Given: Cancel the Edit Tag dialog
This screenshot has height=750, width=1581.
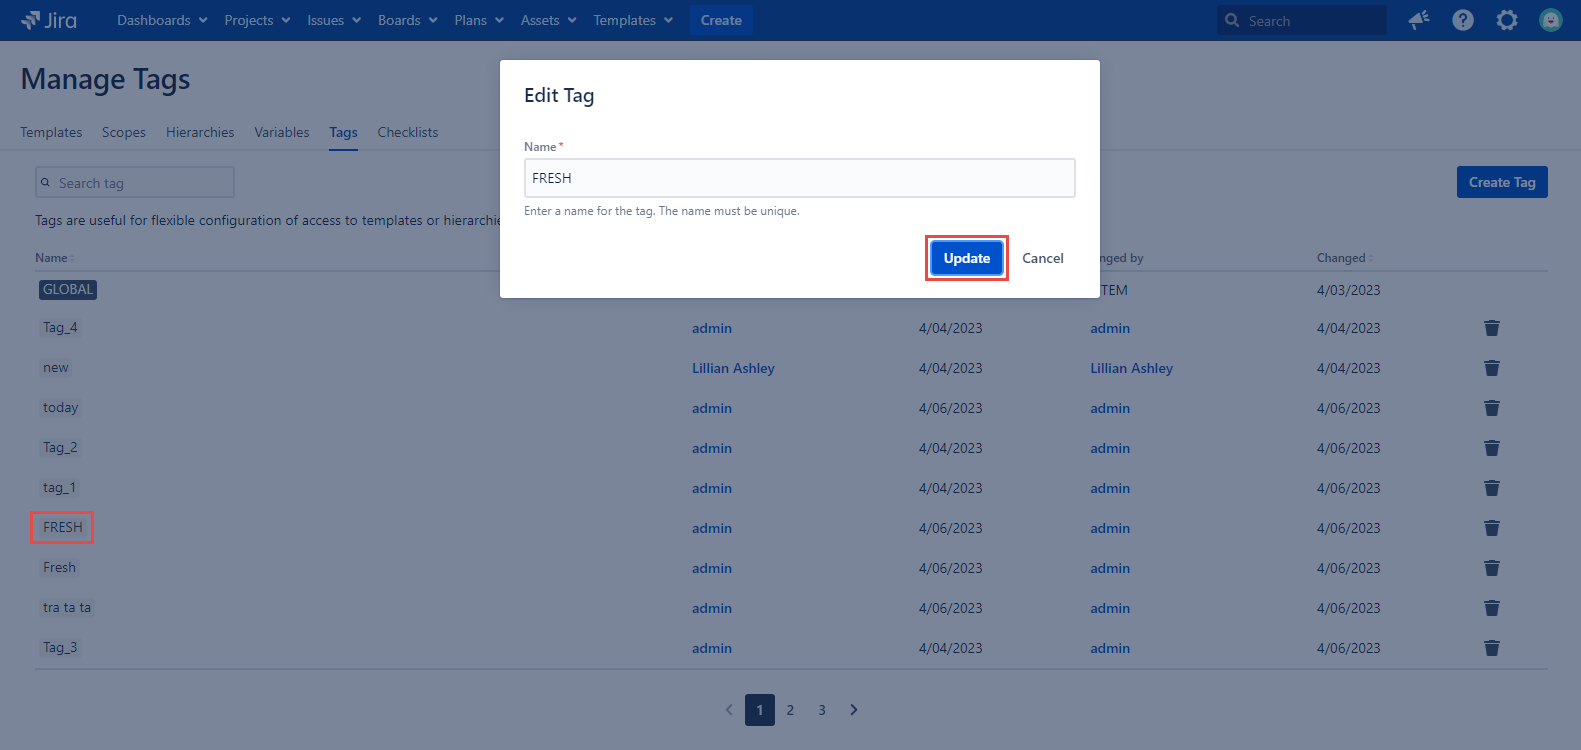Looking at the screenshot, I should click(1042, 258).
